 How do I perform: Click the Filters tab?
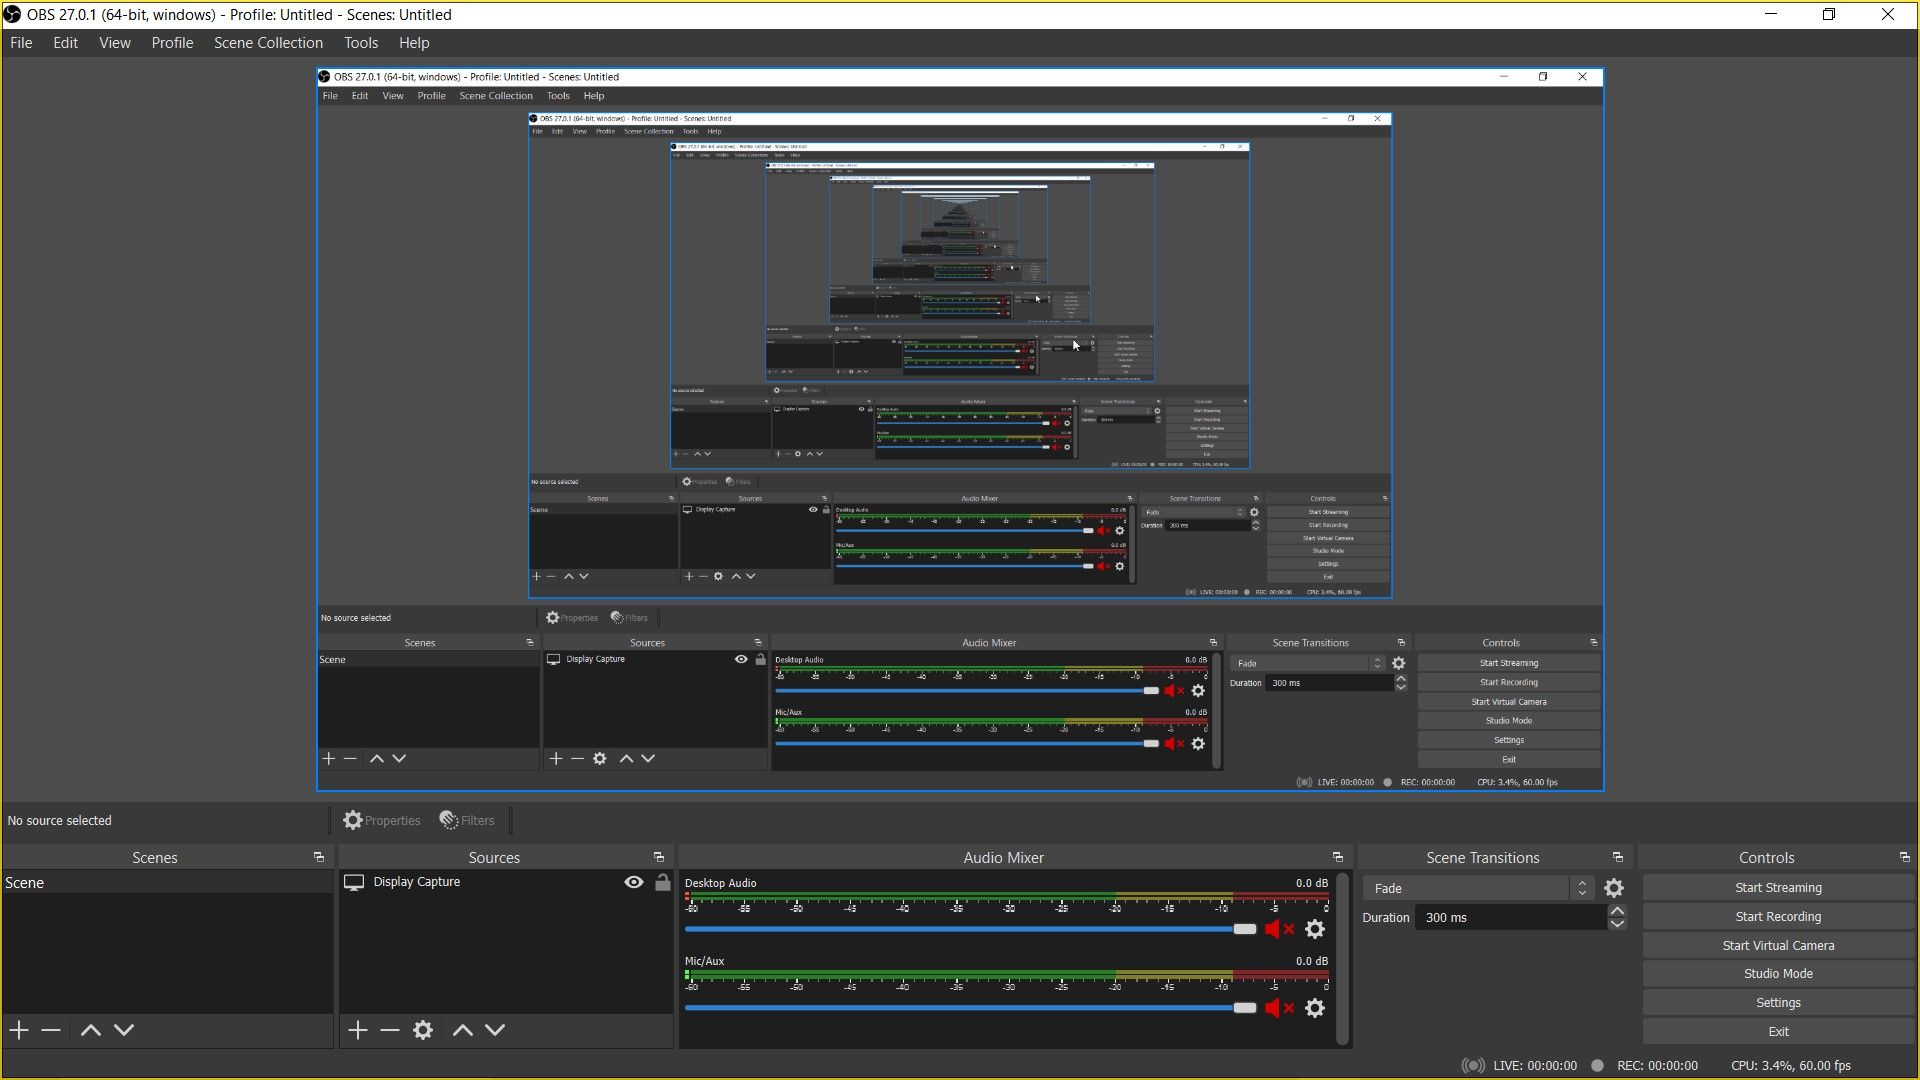(467, 820)
